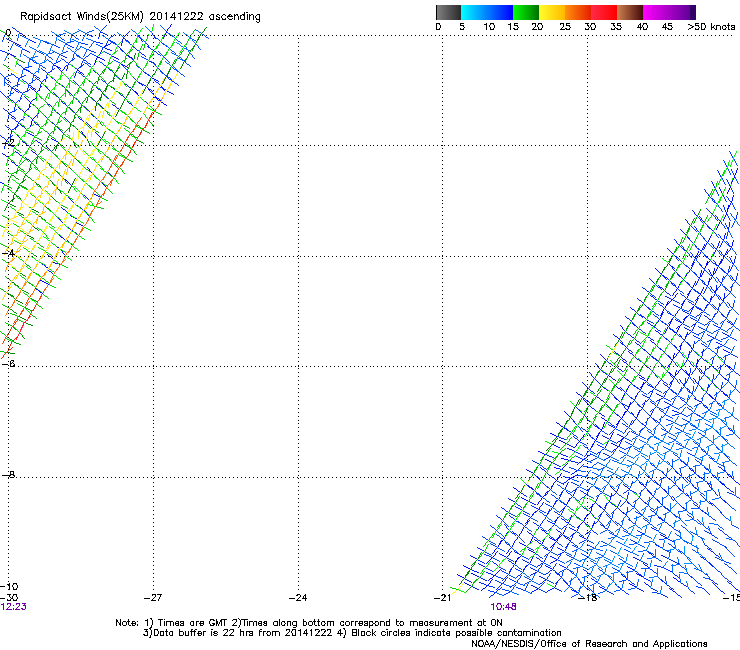Click the purple 10:48 pass time label
Image resolution: width=740 pixels, height=650 pixels.
pos(503,607)
